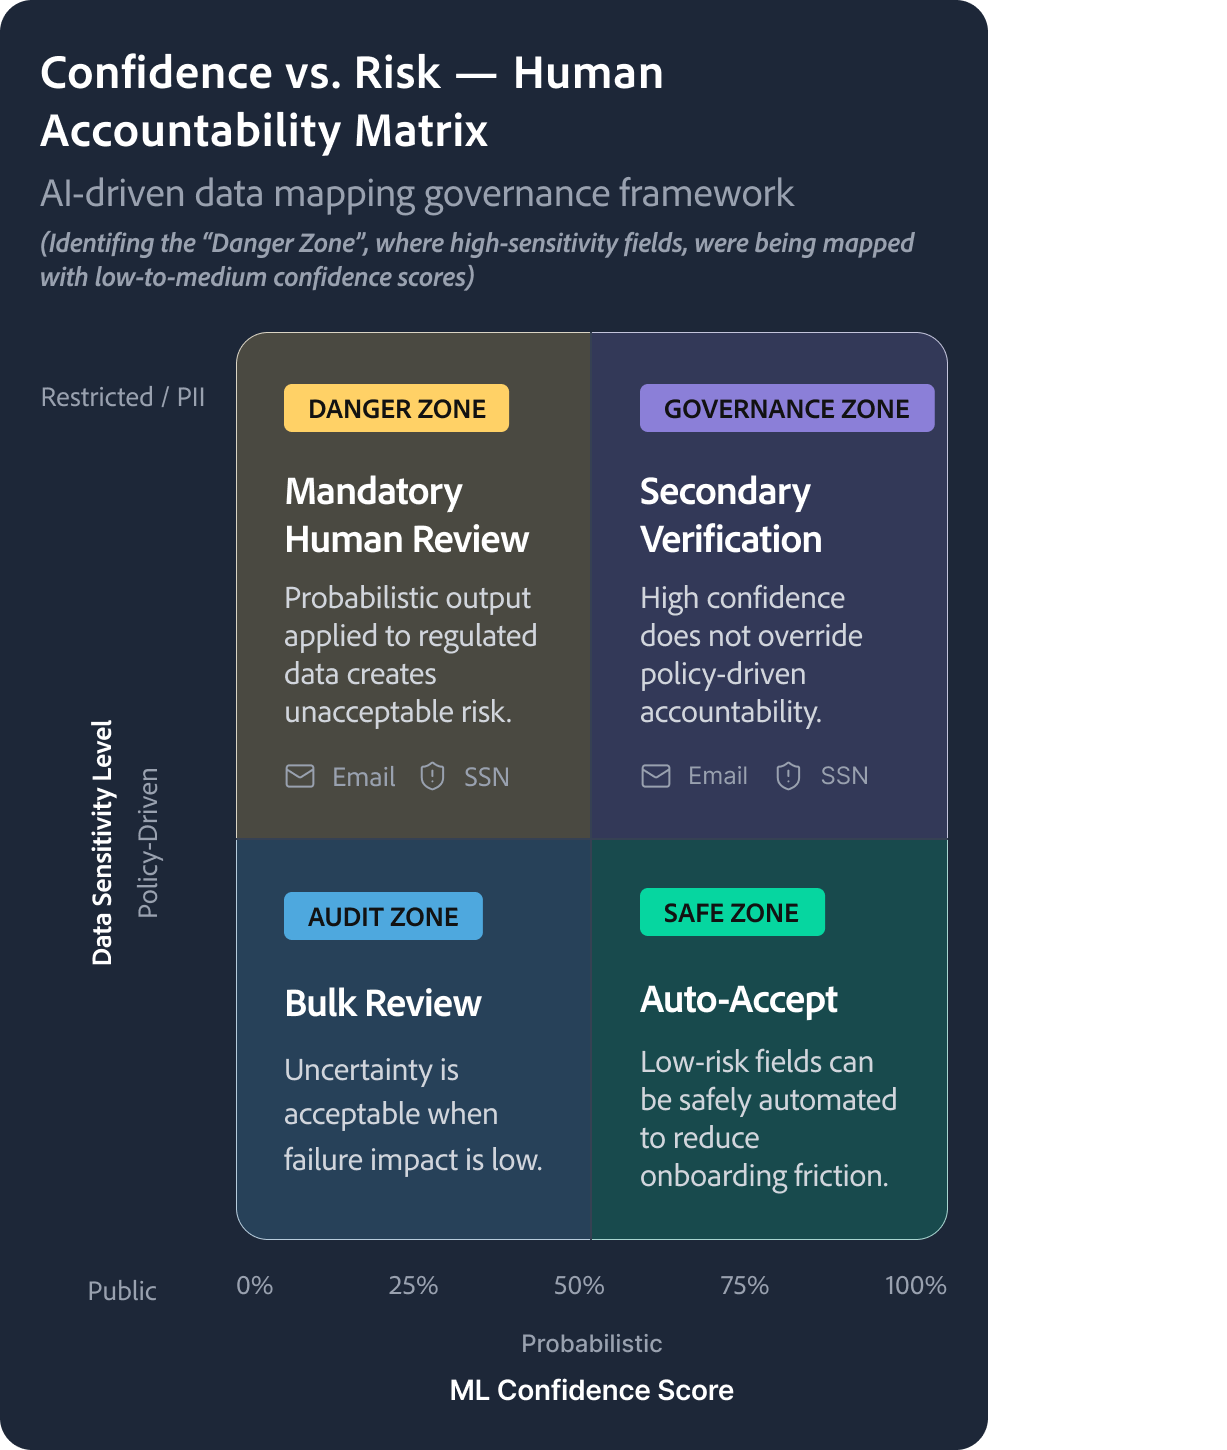Select the Public sensitivity label
Image resolution: width=1227 pixels, height=1450 pixels.
(x=122, y=1291)
